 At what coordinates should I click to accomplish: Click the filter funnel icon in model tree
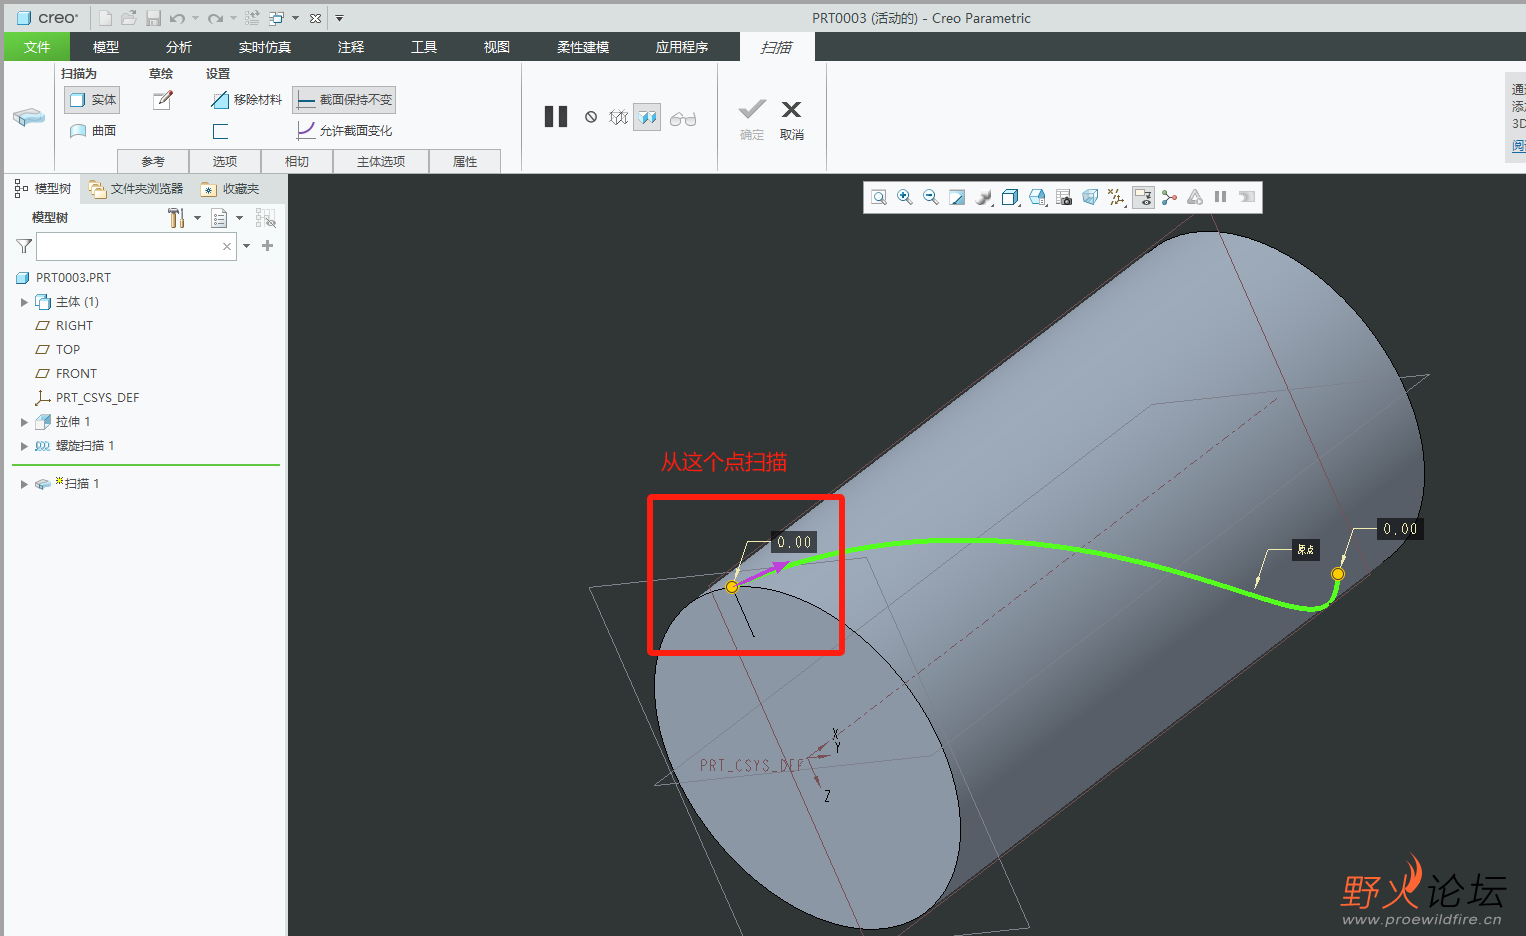(24, 246)
